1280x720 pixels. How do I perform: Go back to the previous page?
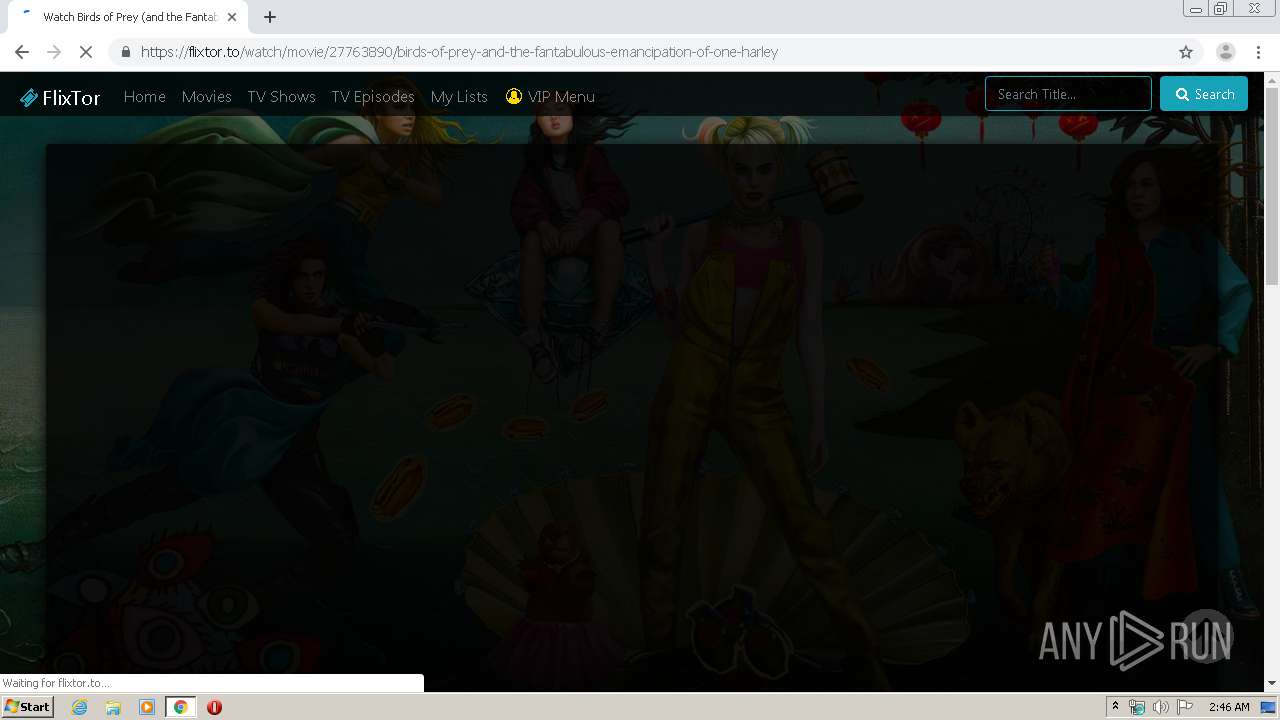(22, 52)
